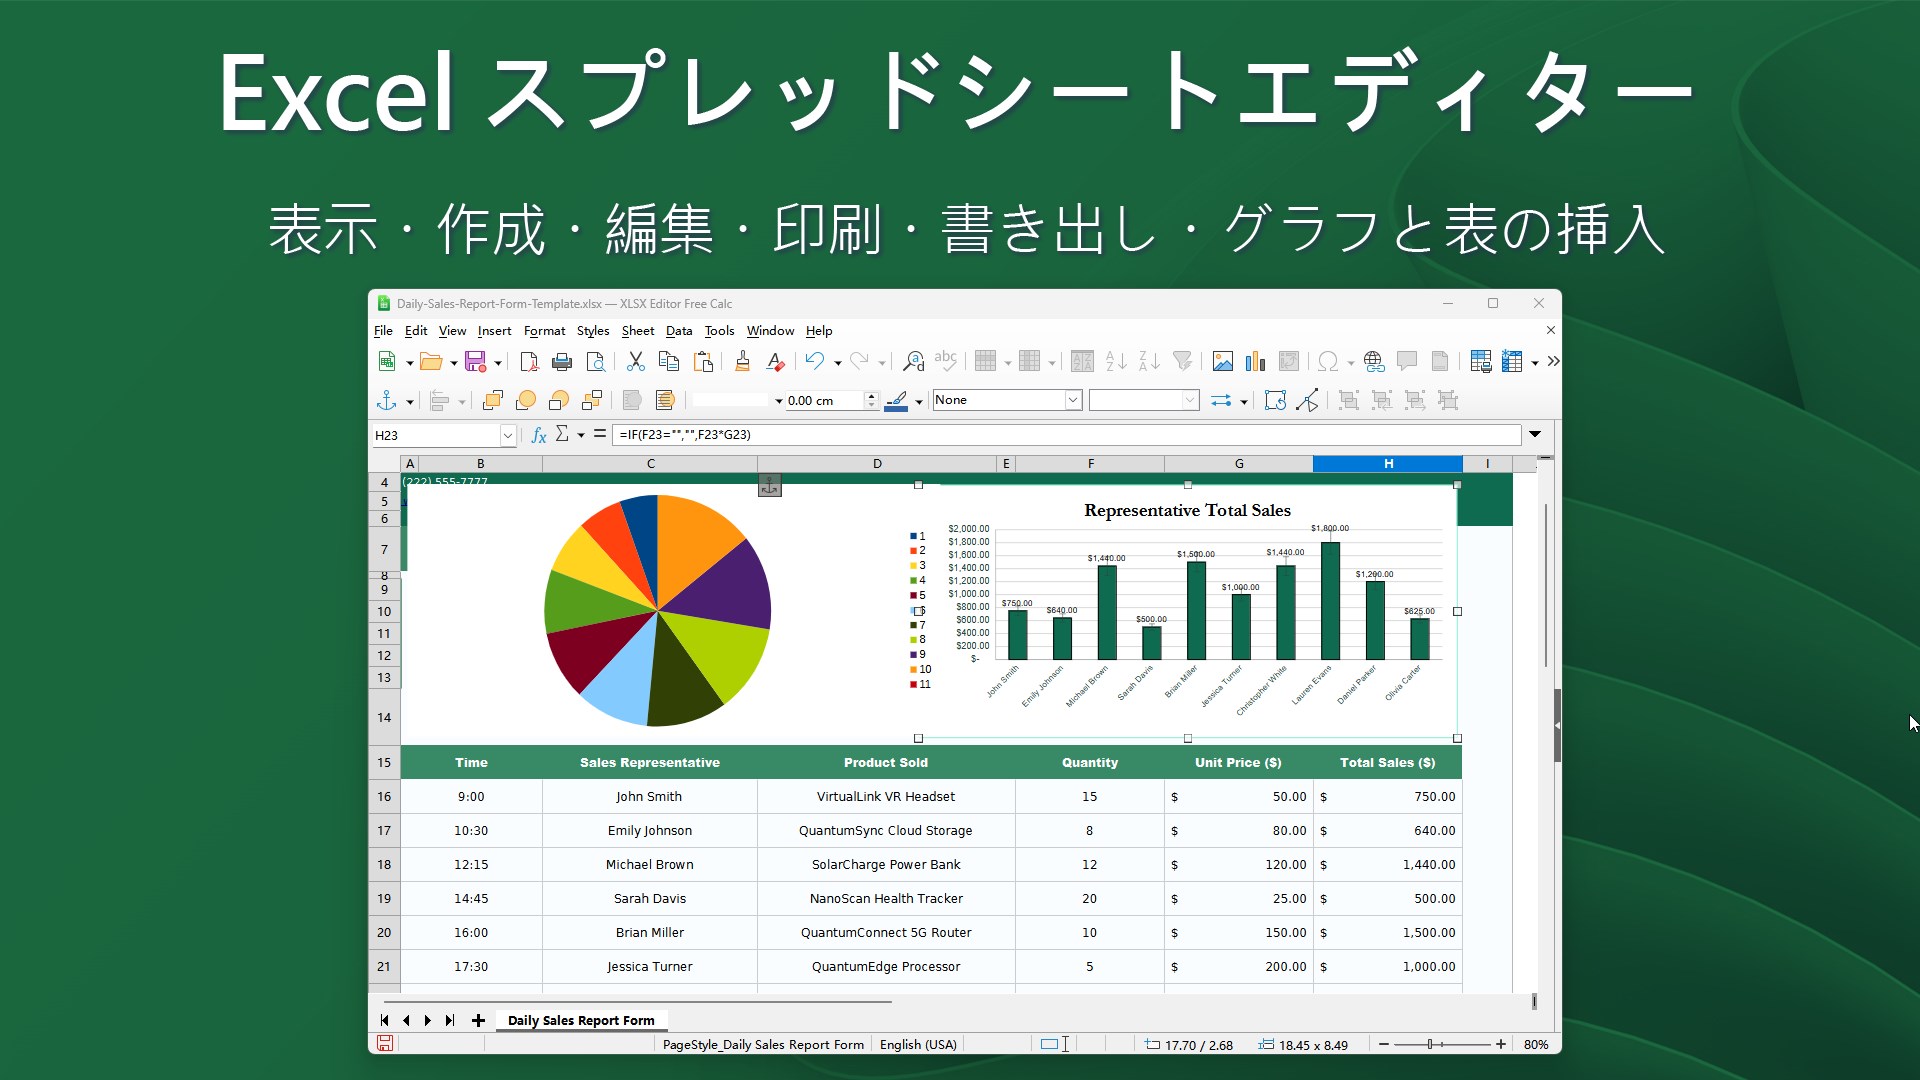Expand the formula bar with the arrow

coord(1535,435)
